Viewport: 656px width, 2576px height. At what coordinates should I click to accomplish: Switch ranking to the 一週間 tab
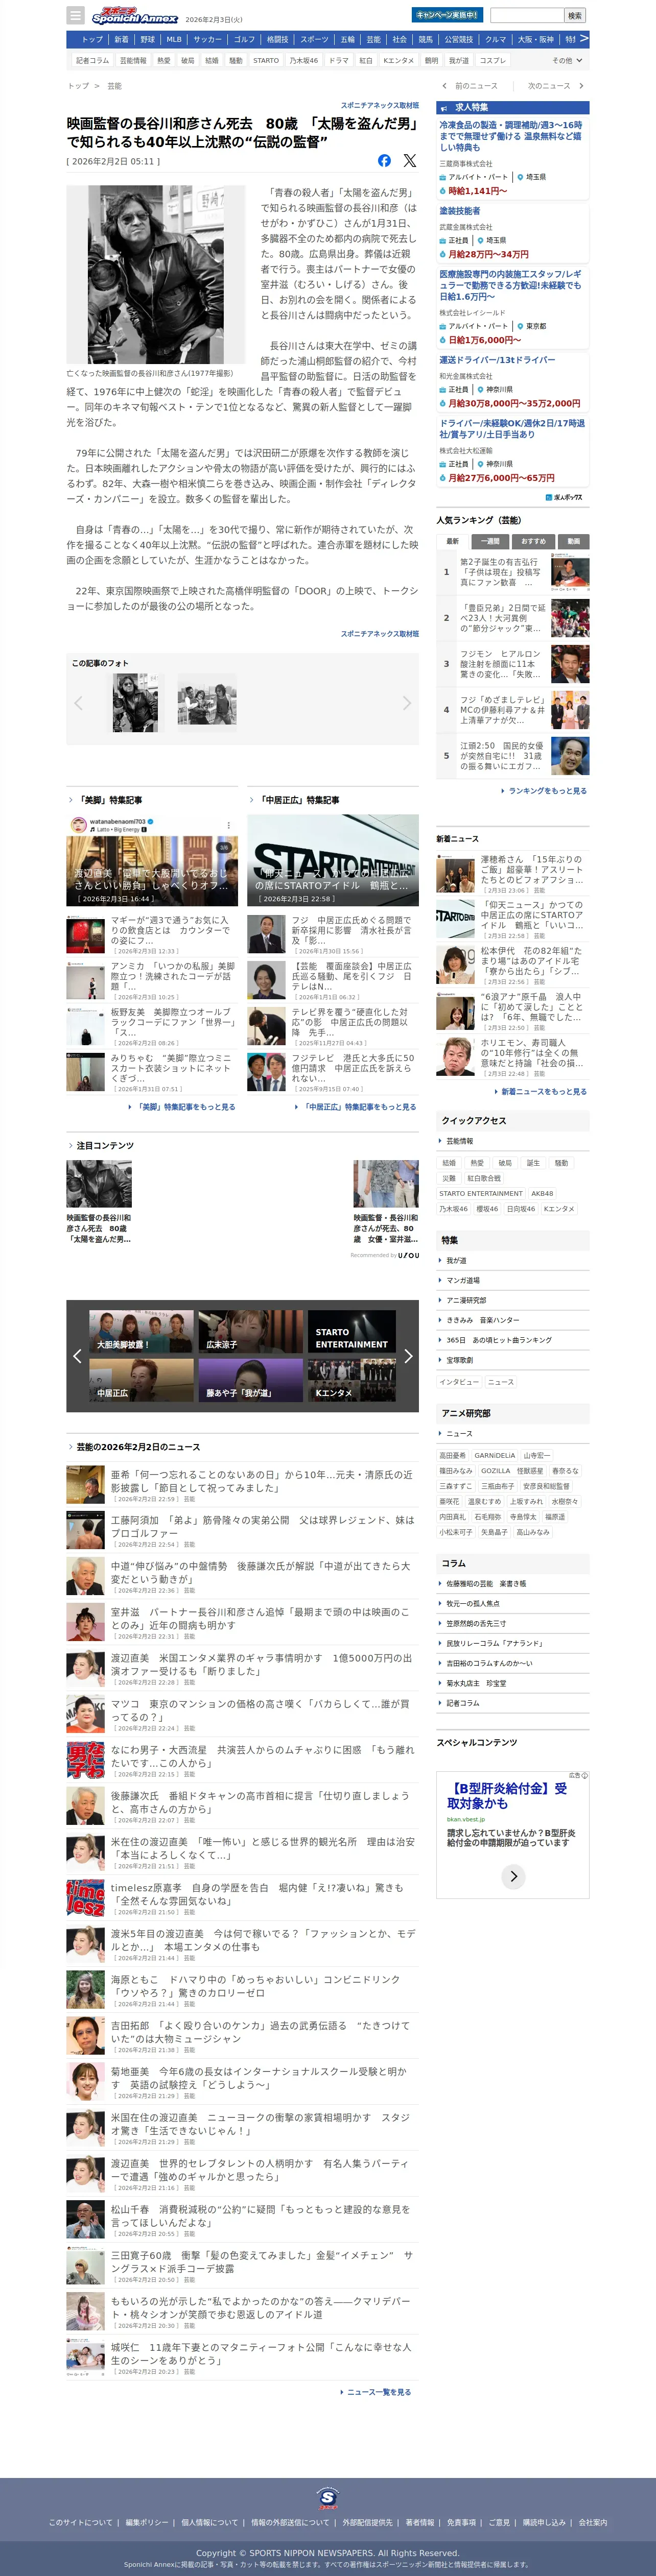[490, 541]
